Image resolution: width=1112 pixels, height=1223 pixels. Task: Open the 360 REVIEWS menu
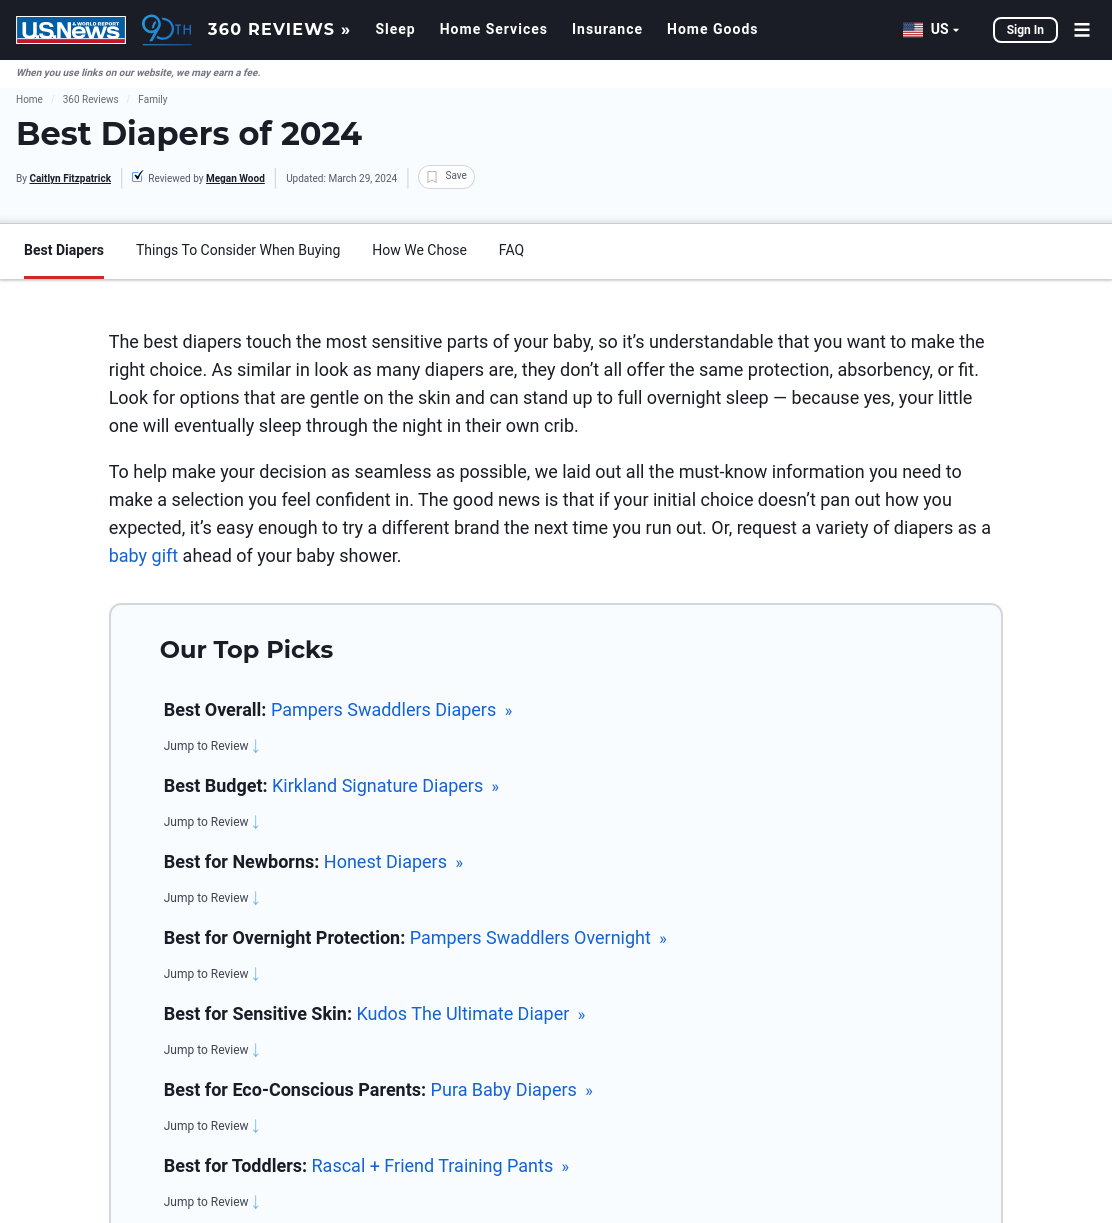click(x=279, y=30)
